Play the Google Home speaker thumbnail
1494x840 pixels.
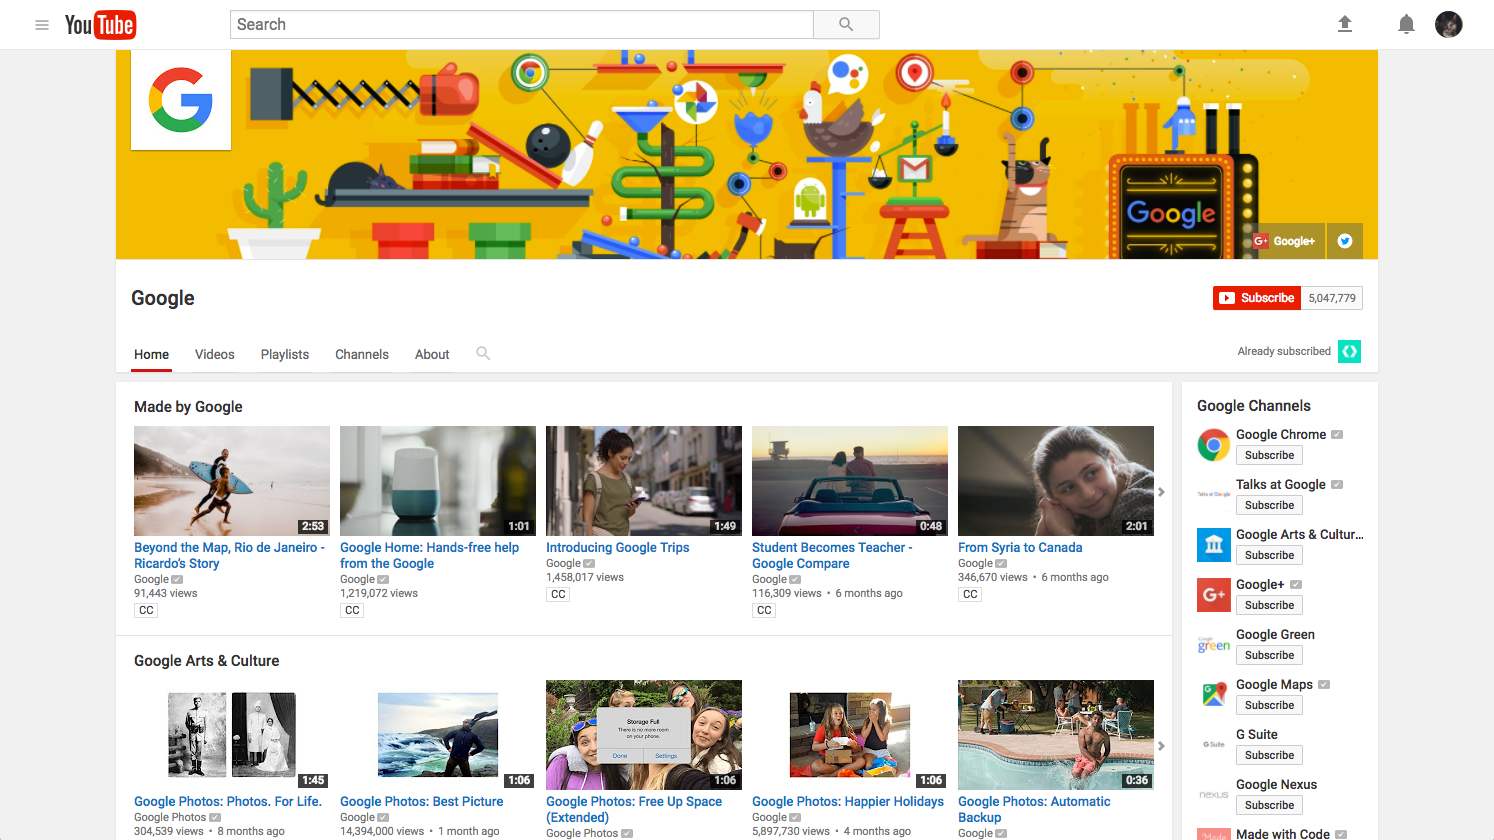point(438,481)
